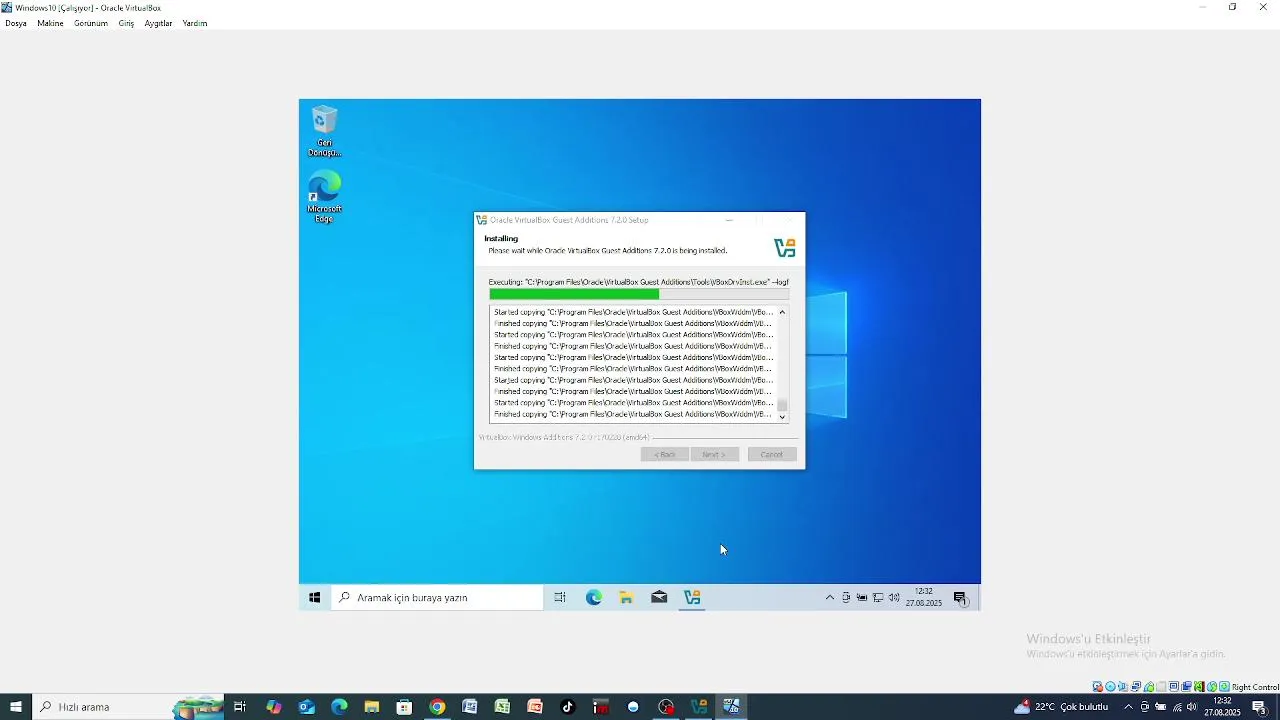Open Excel from the host taskbar
The width and height of the screenshot is (1280, 720).
(502, 707)
